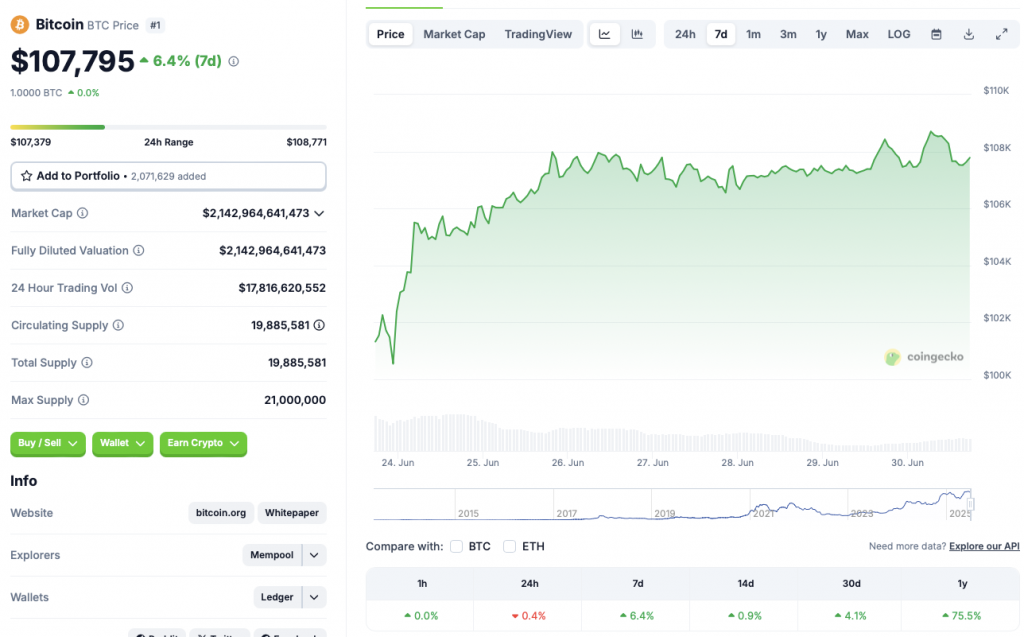Image resolution: width=1024 pixels, height=637 pixels.
Task: Click the #1 rank badge
Action: point(155,25)
